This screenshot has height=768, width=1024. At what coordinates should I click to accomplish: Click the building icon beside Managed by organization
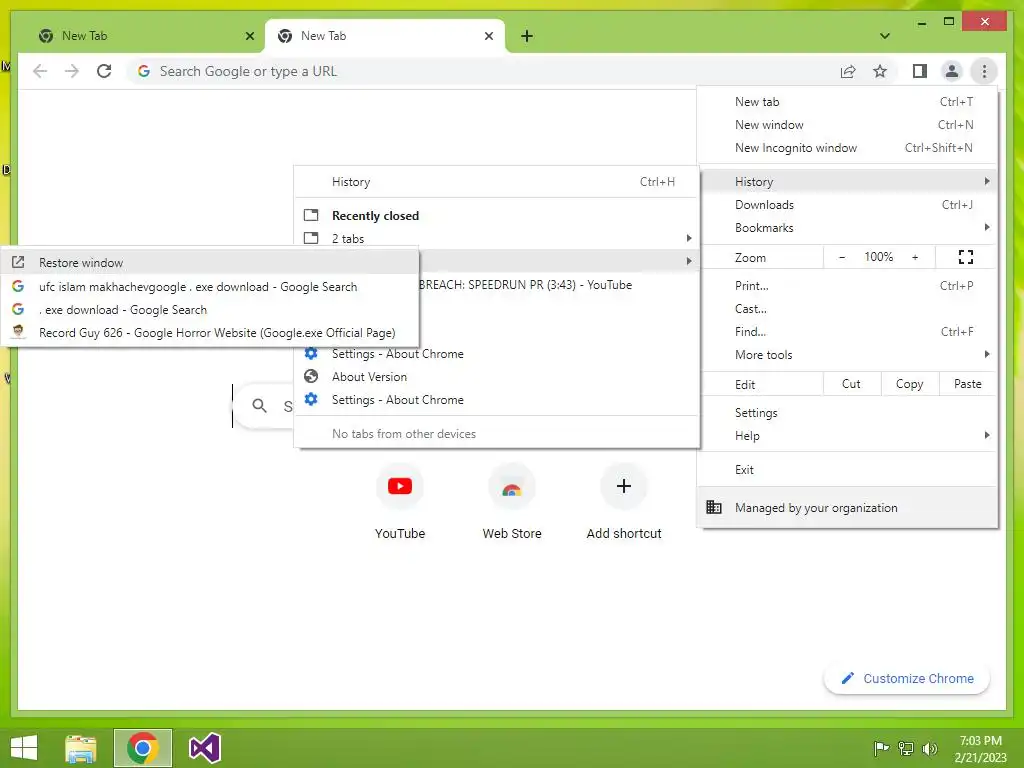coord(714,507)
